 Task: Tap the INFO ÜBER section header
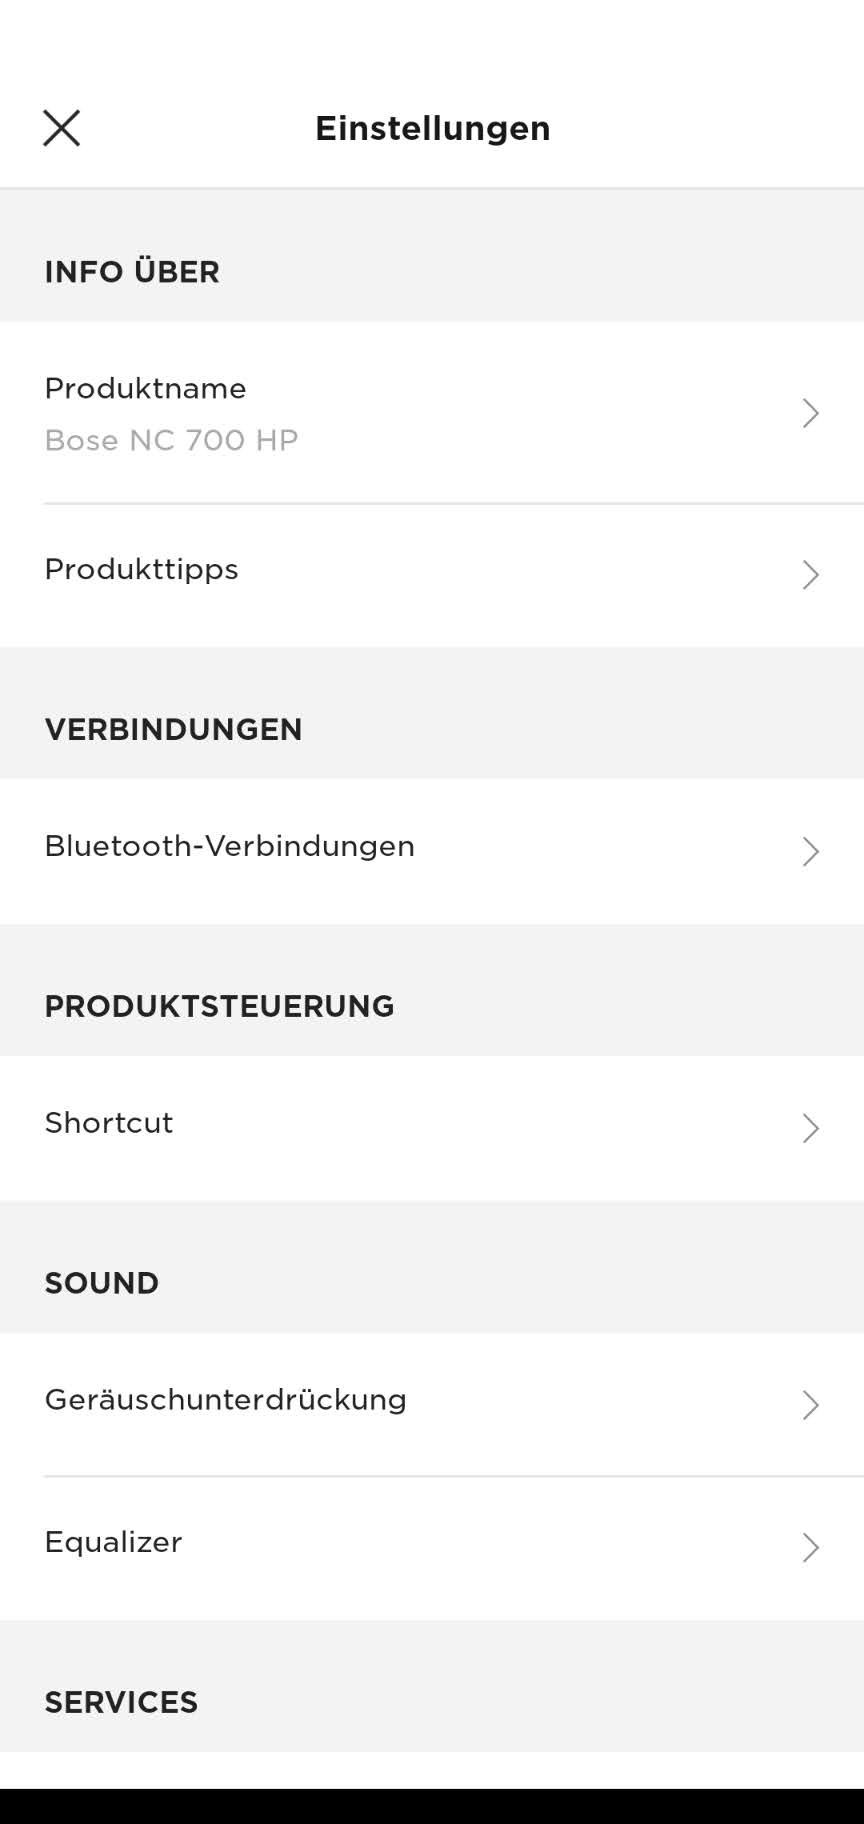click(132, 272)
